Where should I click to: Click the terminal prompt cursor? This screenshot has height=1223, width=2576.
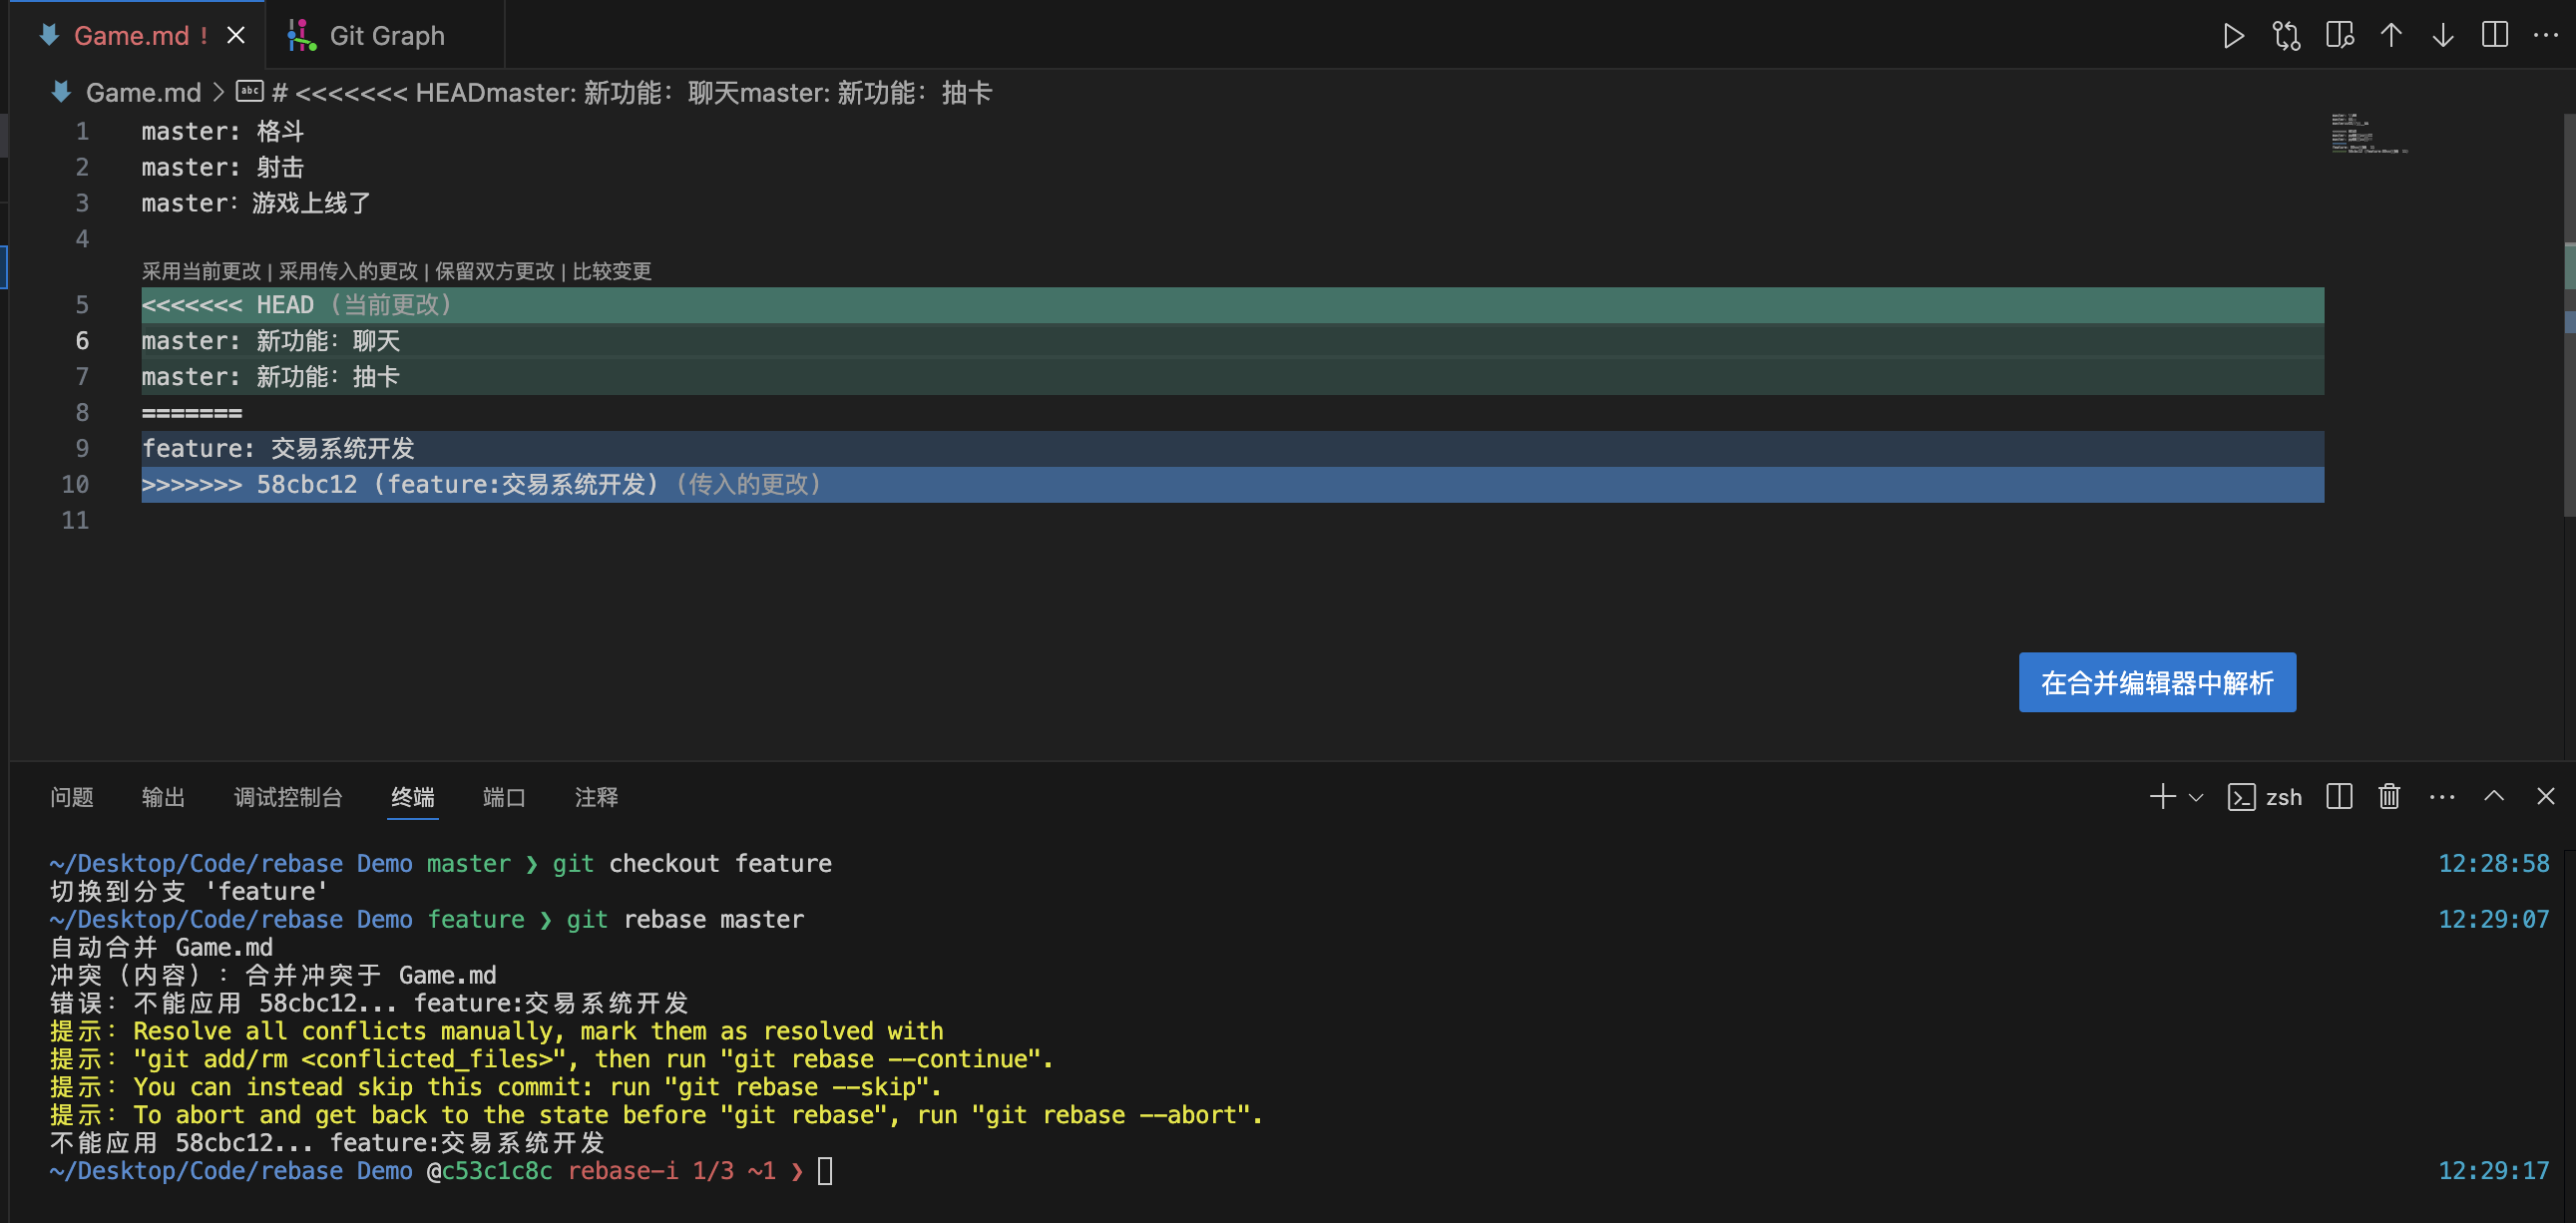click(825, 1171)
